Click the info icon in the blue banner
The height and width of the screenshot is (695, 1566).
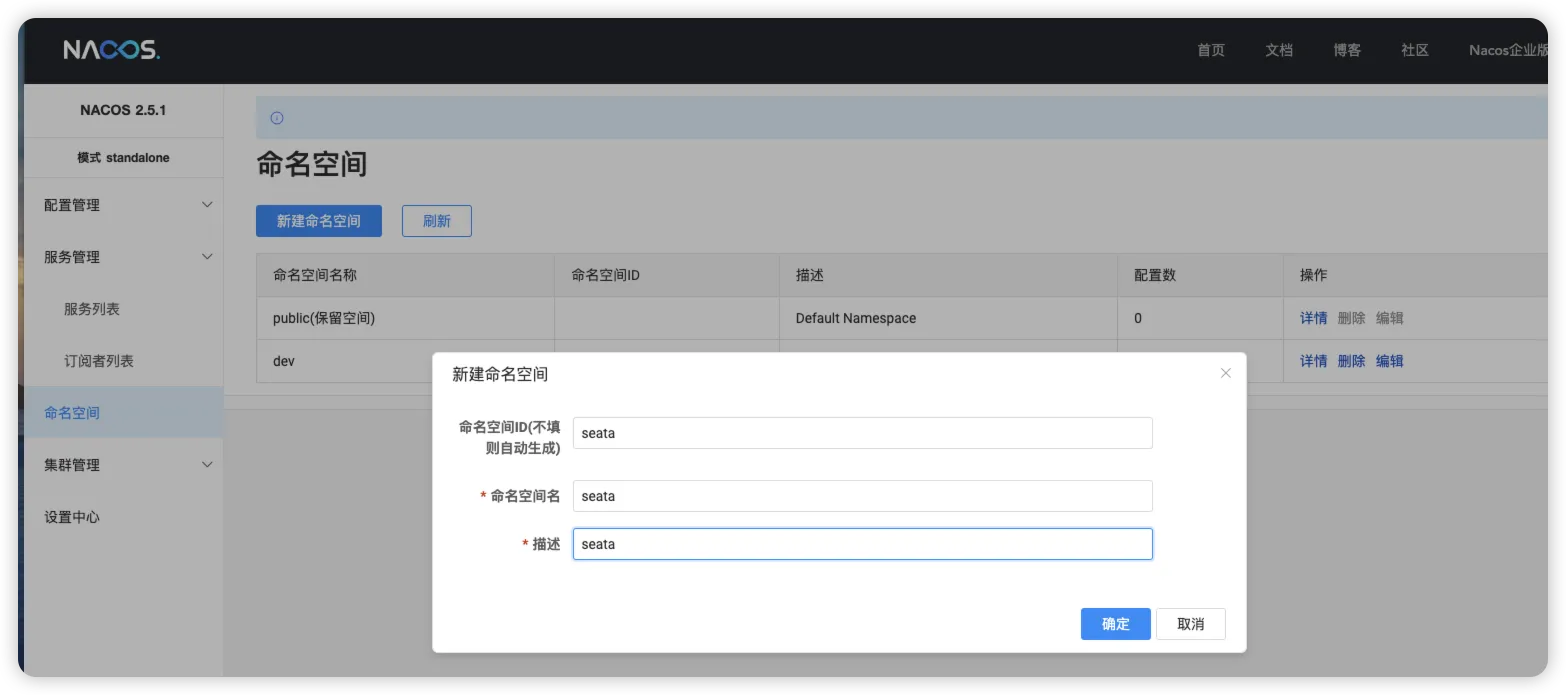(277, 118)
